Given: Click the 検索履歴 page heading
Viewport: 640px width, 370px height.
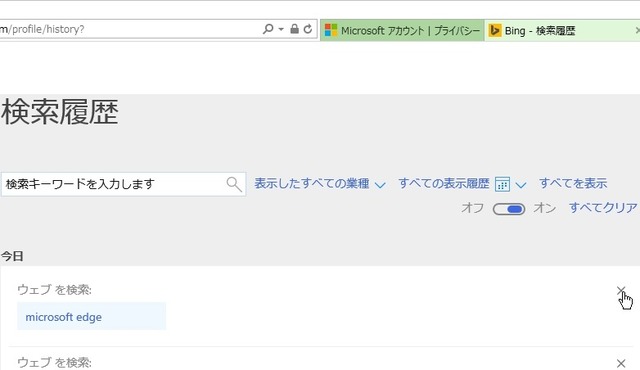Looking at the screenshot, I should point(60,112).
